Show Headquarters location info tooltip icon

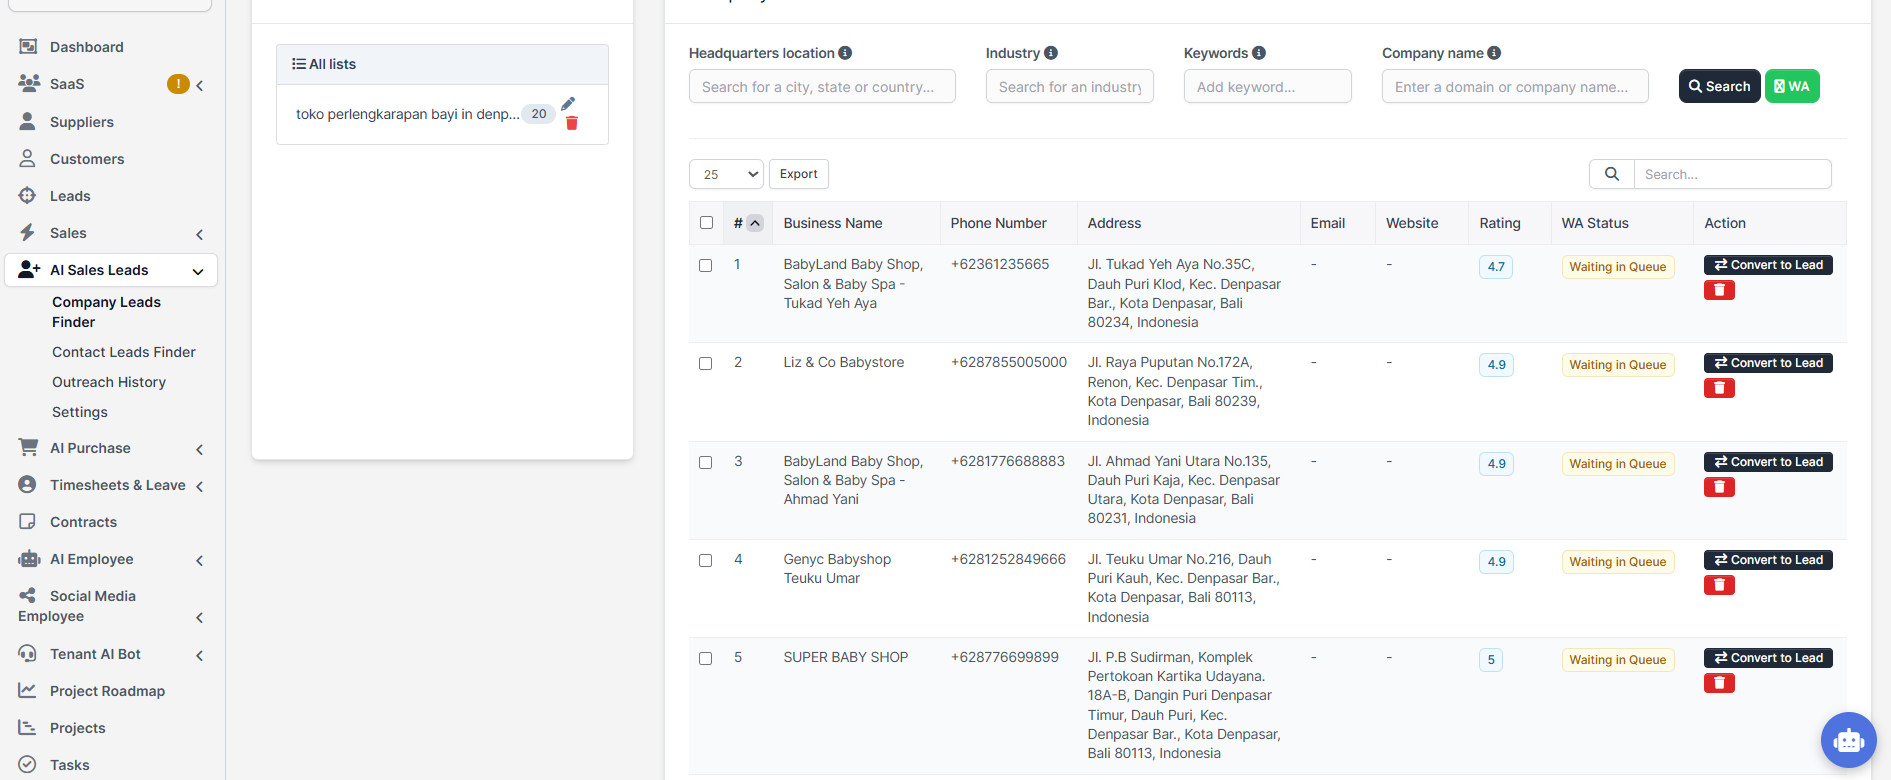[845, 53]
